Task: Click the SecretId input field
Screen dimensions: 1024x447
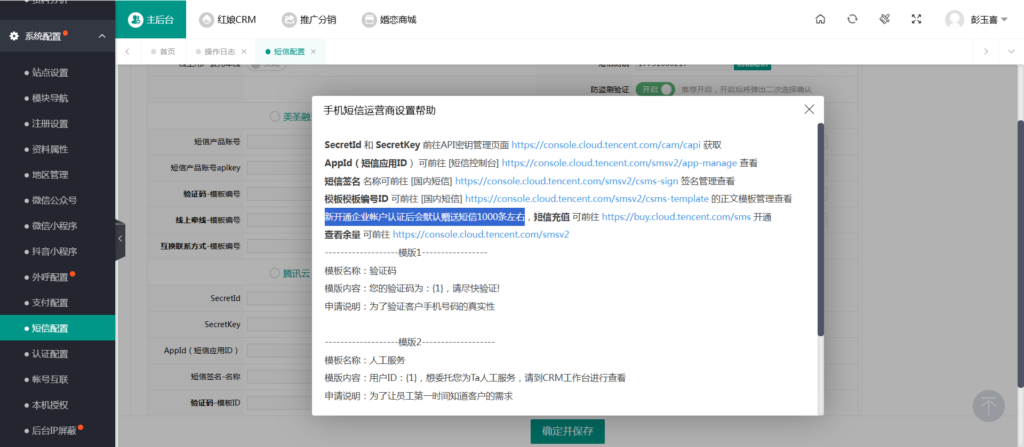Action: (280, 299)
